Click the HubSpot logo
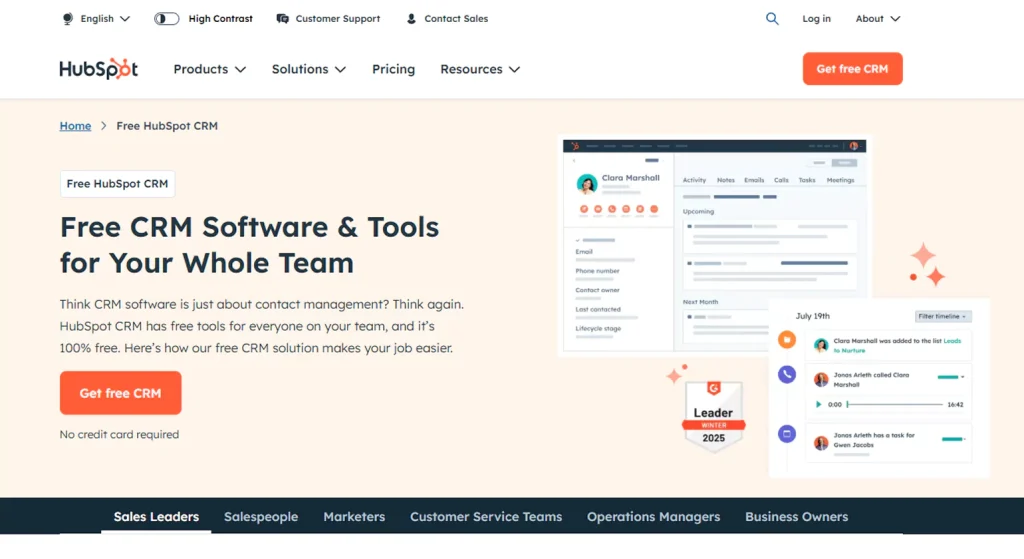Screen dimensions: 1024x559 [x=99, y=69]
